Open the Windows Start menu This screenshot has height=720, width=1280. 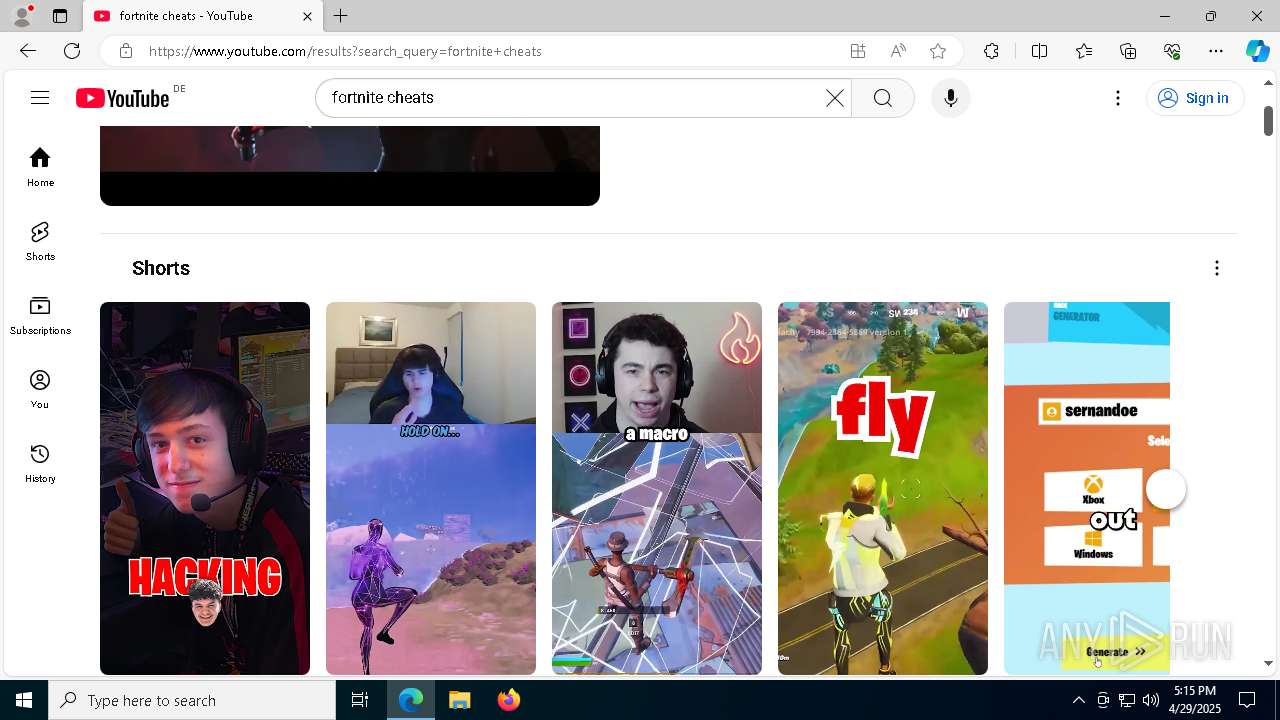pyautogui.click(x=24, y=700)
